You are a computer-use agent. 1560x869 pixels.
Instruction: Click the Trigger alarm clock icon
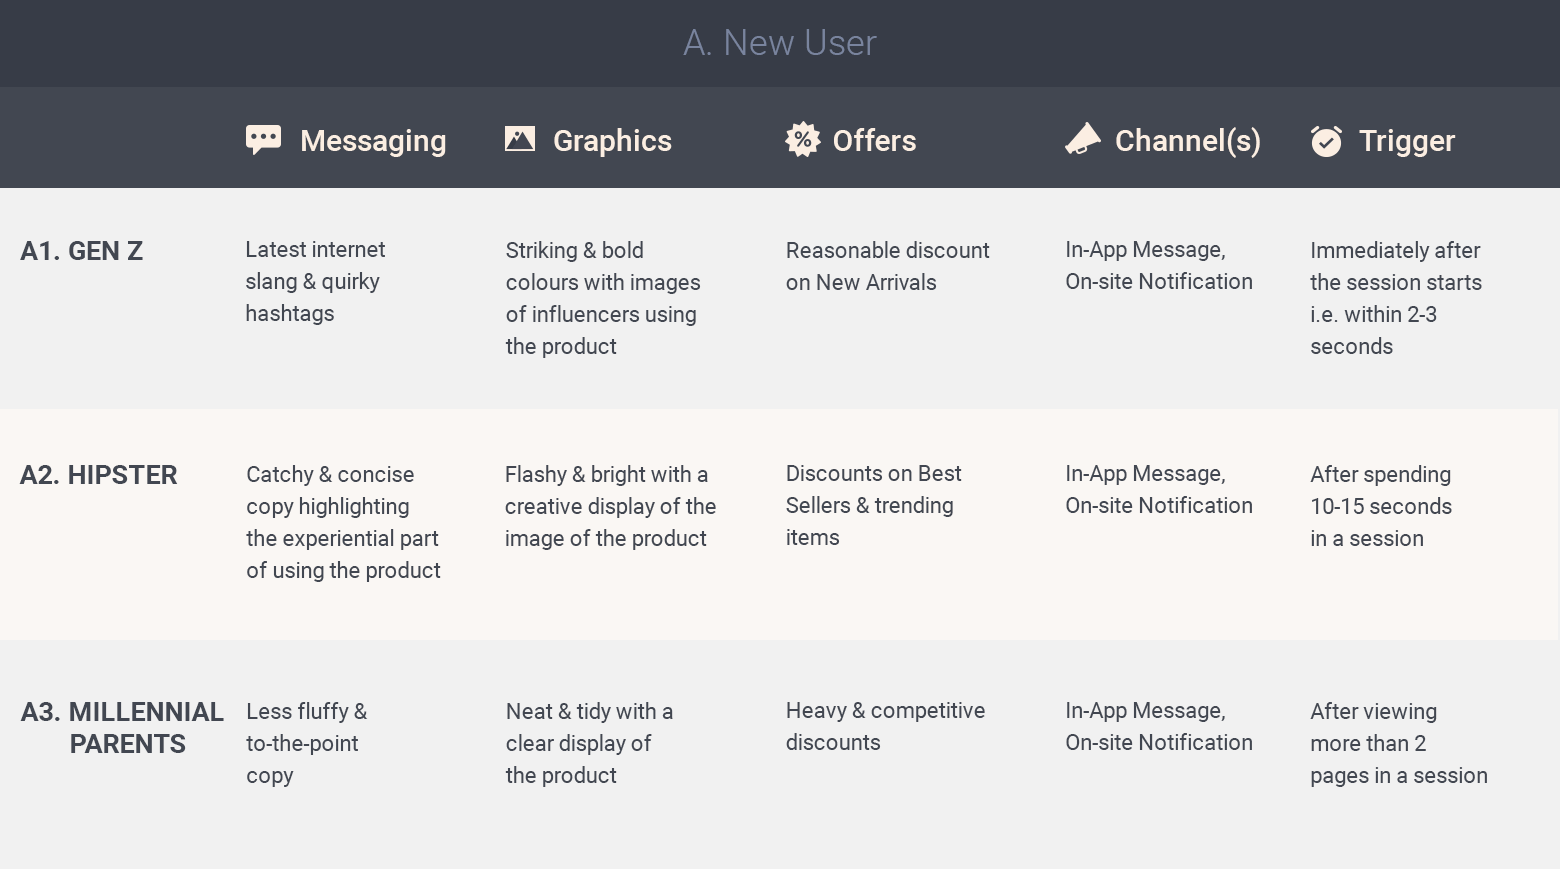[1326, 141]
